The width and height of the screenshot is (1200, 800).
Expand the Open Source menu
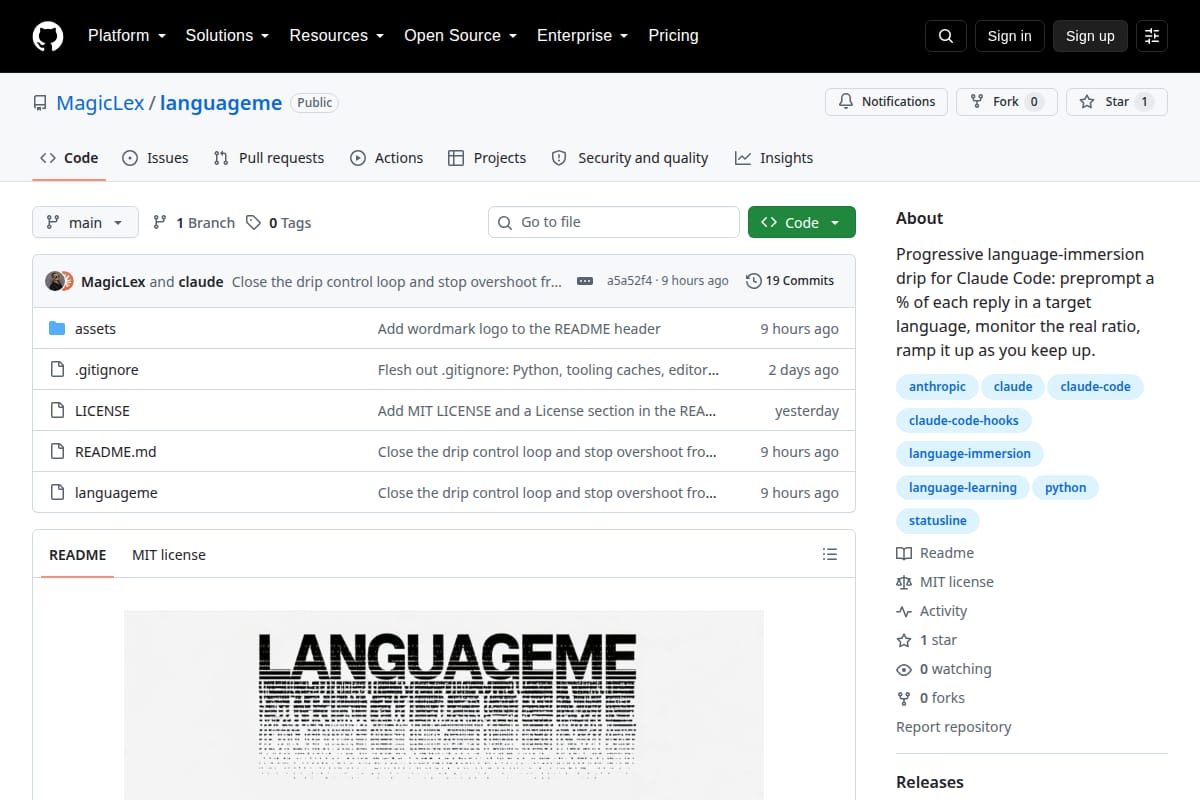pyautogui.click(x=460, y=35)
